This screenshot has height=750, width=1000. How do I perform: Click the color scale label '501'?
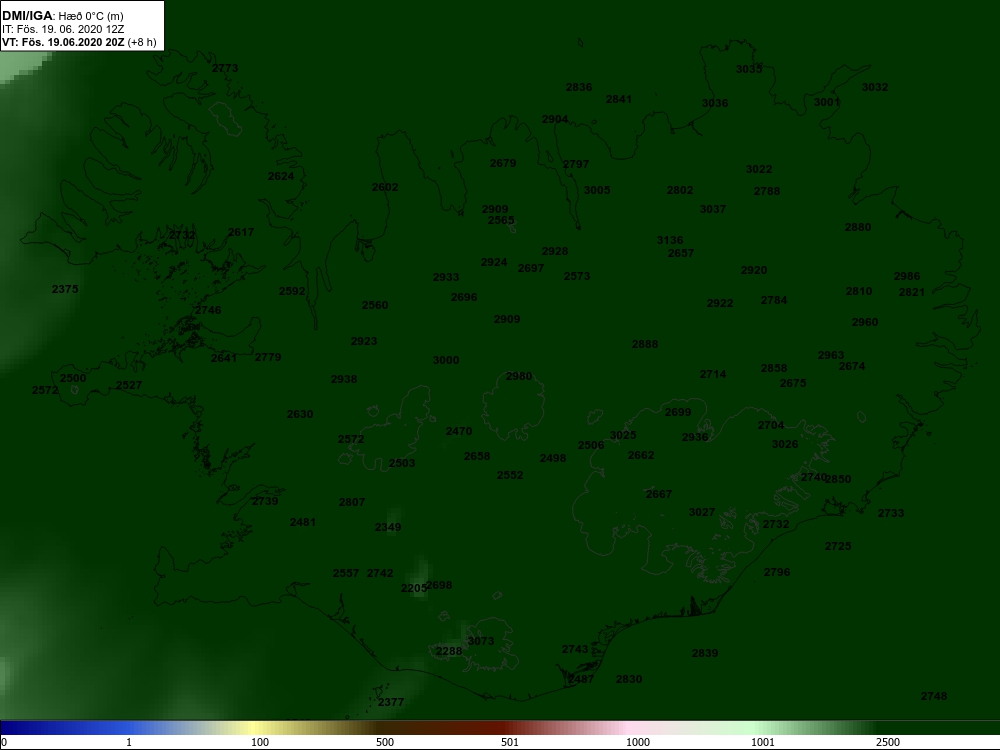pos(510,742)
